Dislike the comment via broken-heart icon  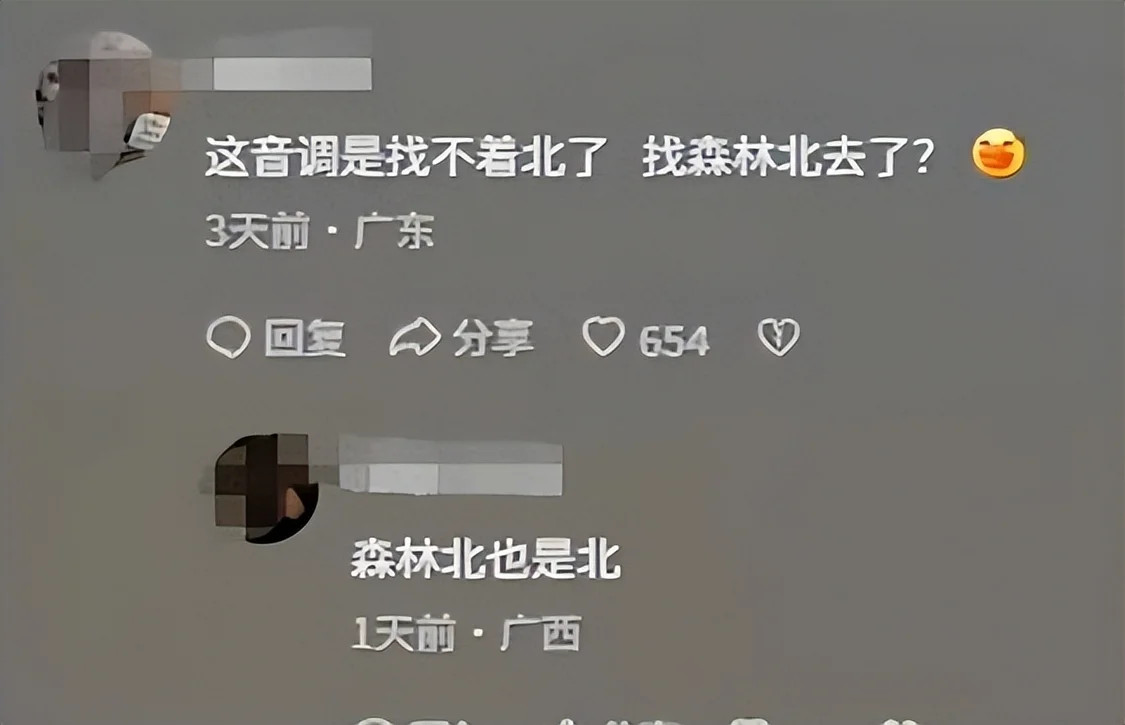tap(778, 337)
